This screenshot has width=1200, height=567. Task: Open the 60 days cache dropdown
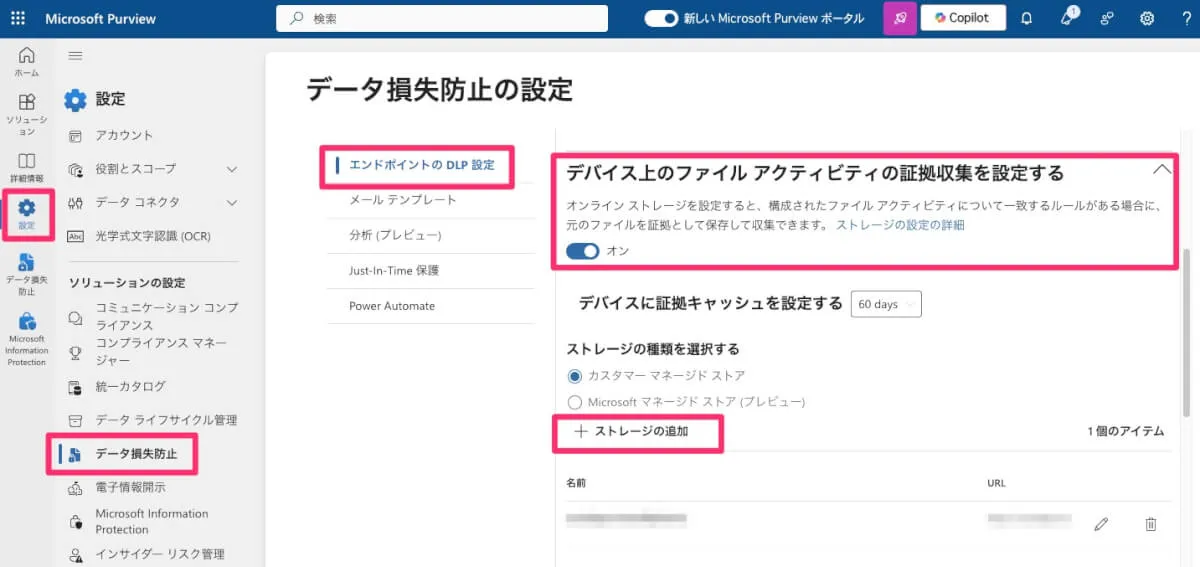(886, 304)
